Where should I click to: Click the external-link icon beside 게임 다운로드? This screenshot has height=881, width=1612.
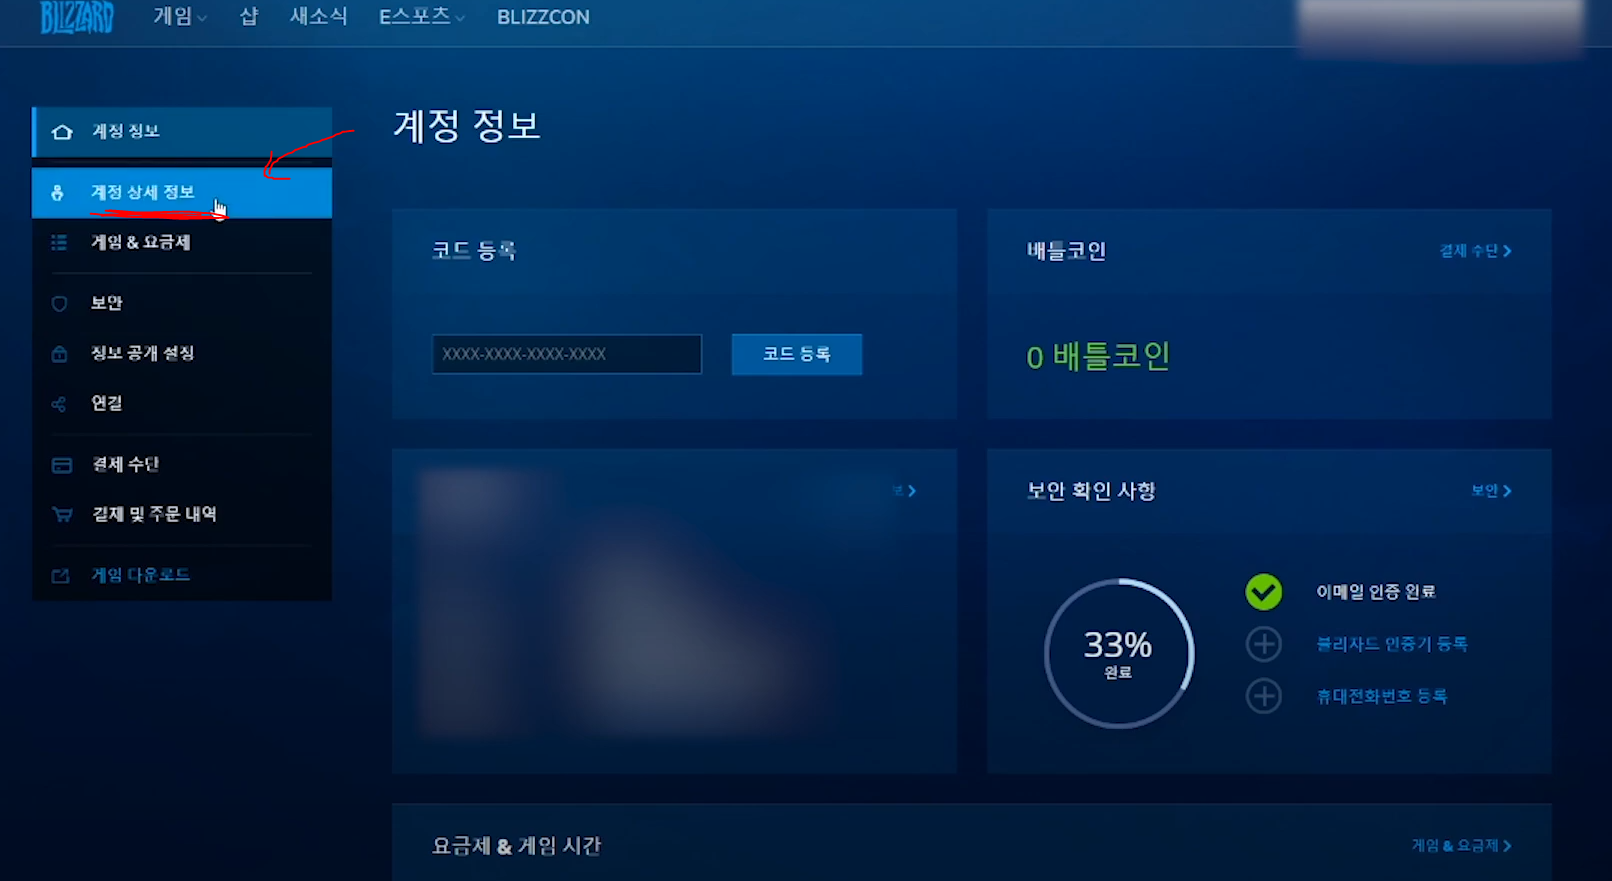pos(60,576)
